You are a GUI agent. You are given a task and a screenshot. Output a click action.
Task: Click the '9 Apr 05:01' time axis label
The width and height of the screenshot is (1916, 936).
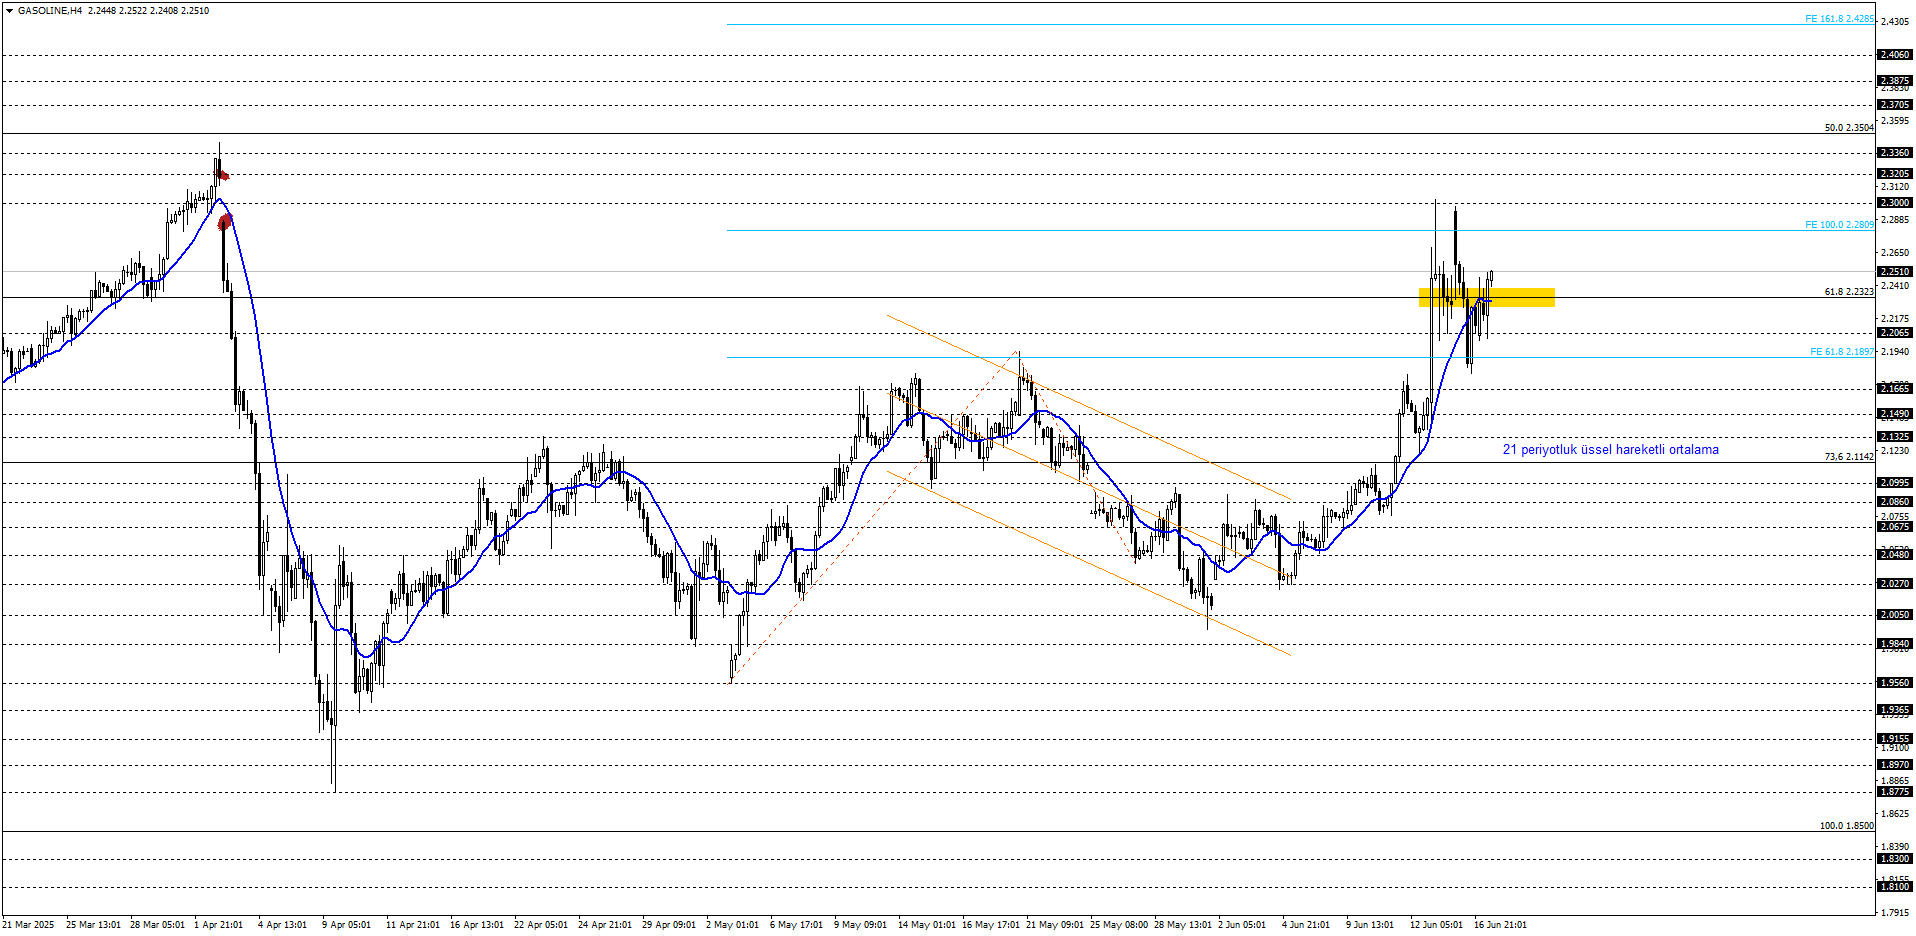[x=346, y=925]
